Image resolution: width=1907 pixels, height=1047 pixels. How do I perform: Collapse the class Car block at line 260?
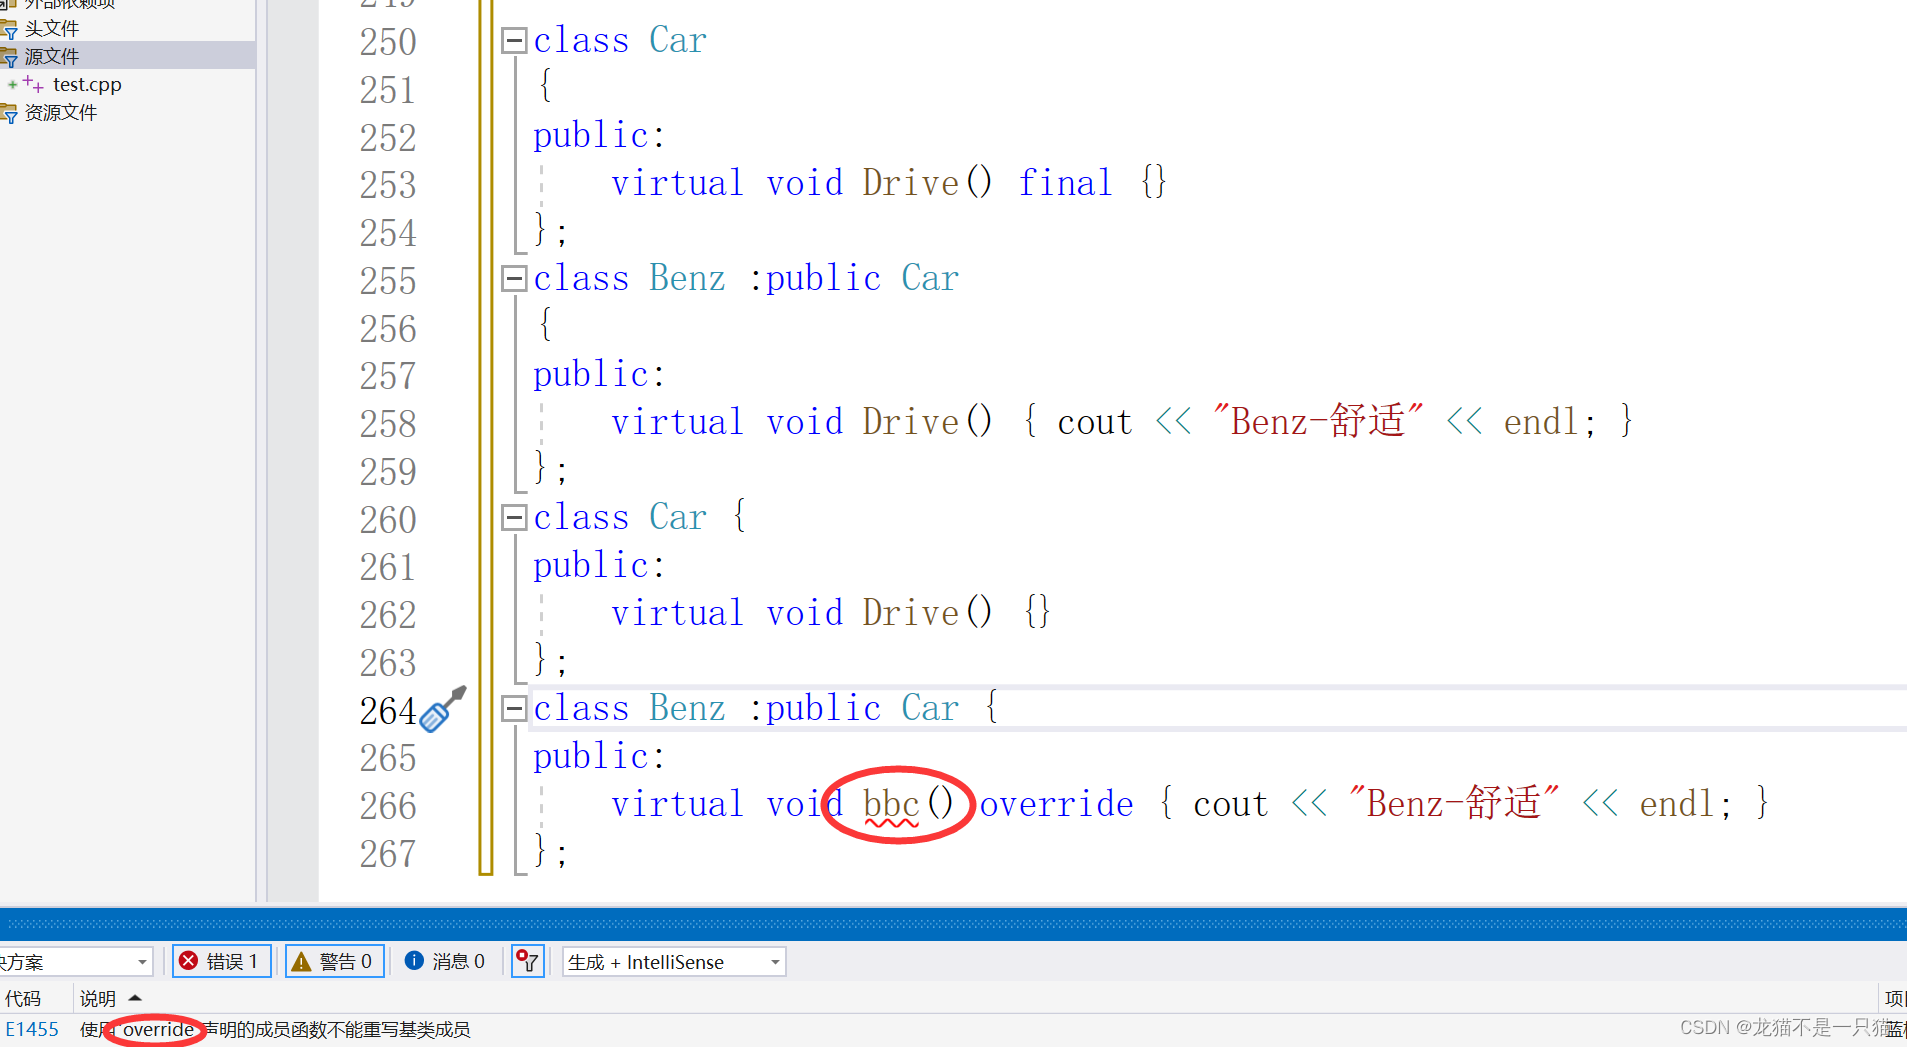pyautogui.click(x=514, y=518)
